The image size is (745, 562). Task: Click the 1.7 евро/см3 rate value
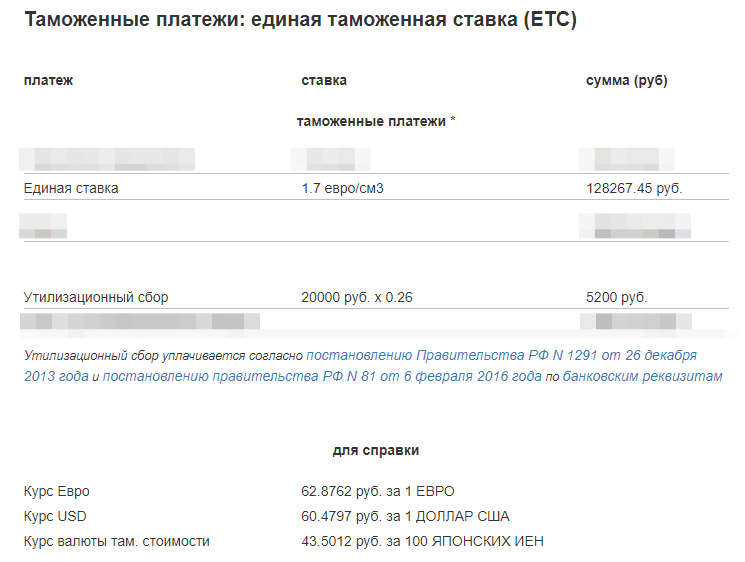[x=343, y=189]
